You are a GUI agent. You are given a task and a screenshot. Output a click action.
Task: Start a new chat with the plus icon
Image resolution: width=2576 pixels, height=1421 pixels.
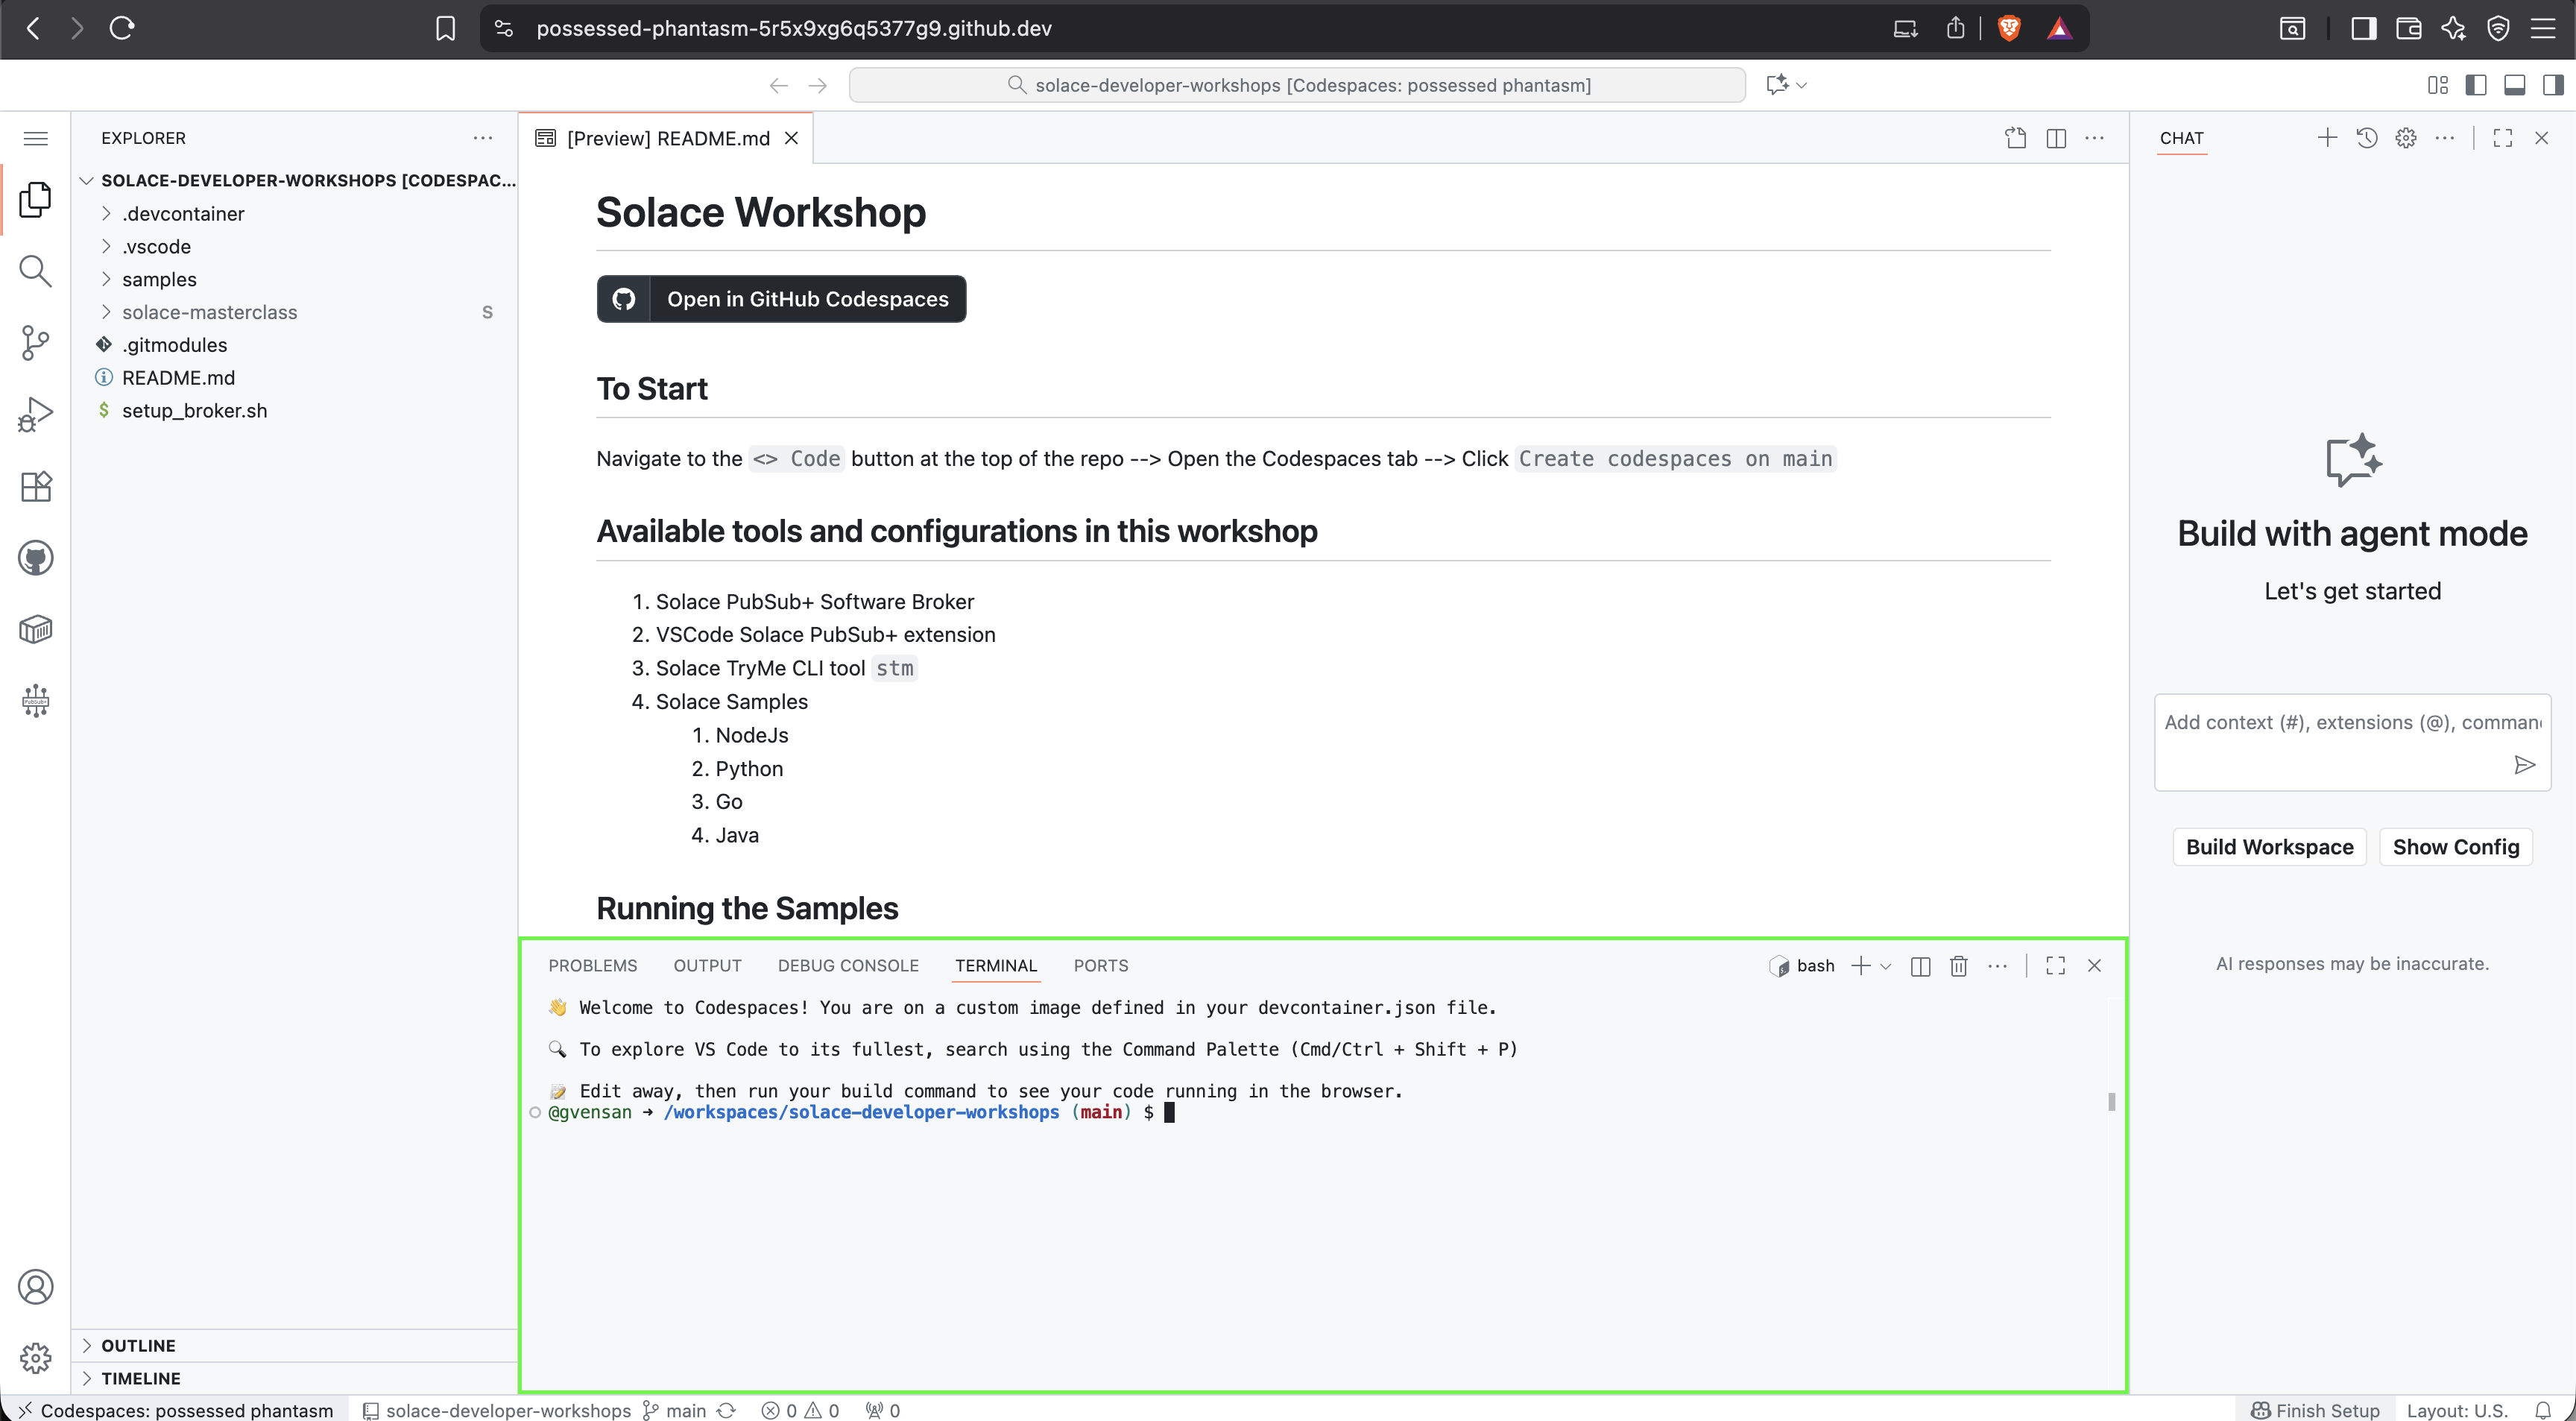2327,138
